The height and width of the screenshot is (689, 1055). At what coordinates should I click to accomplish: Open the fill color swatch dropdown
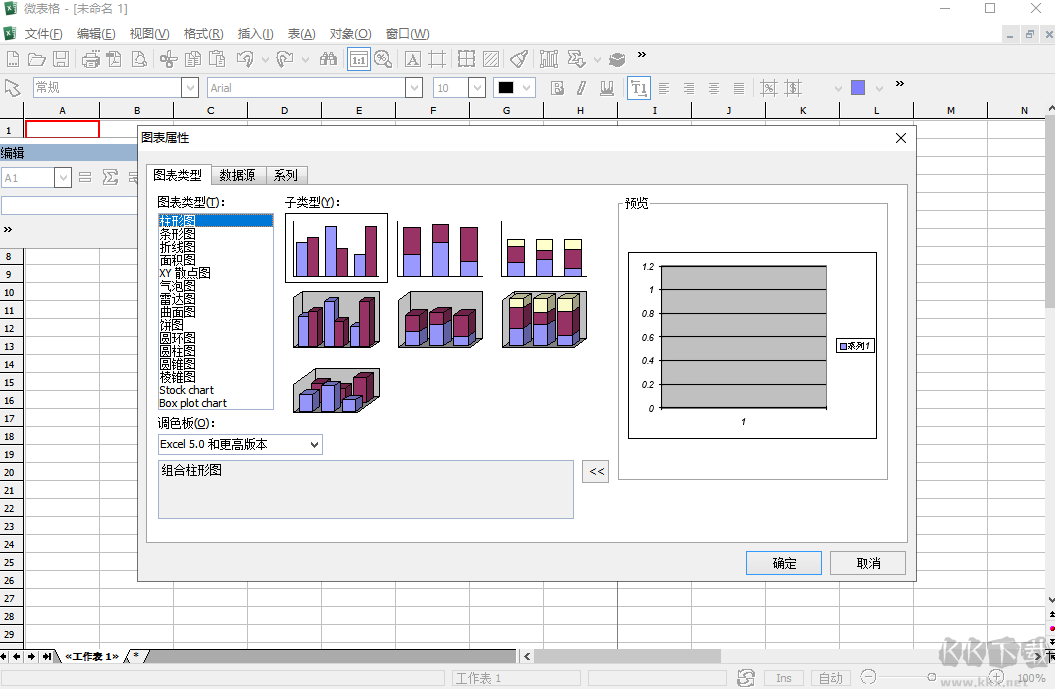(878, 87)
